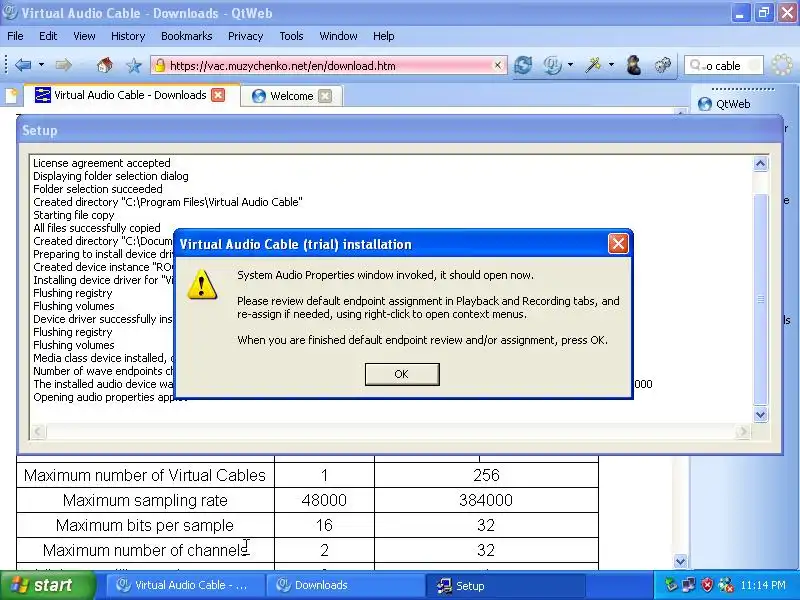
Task: Click the padlock icon in the address bar
Action: (160, 65)
